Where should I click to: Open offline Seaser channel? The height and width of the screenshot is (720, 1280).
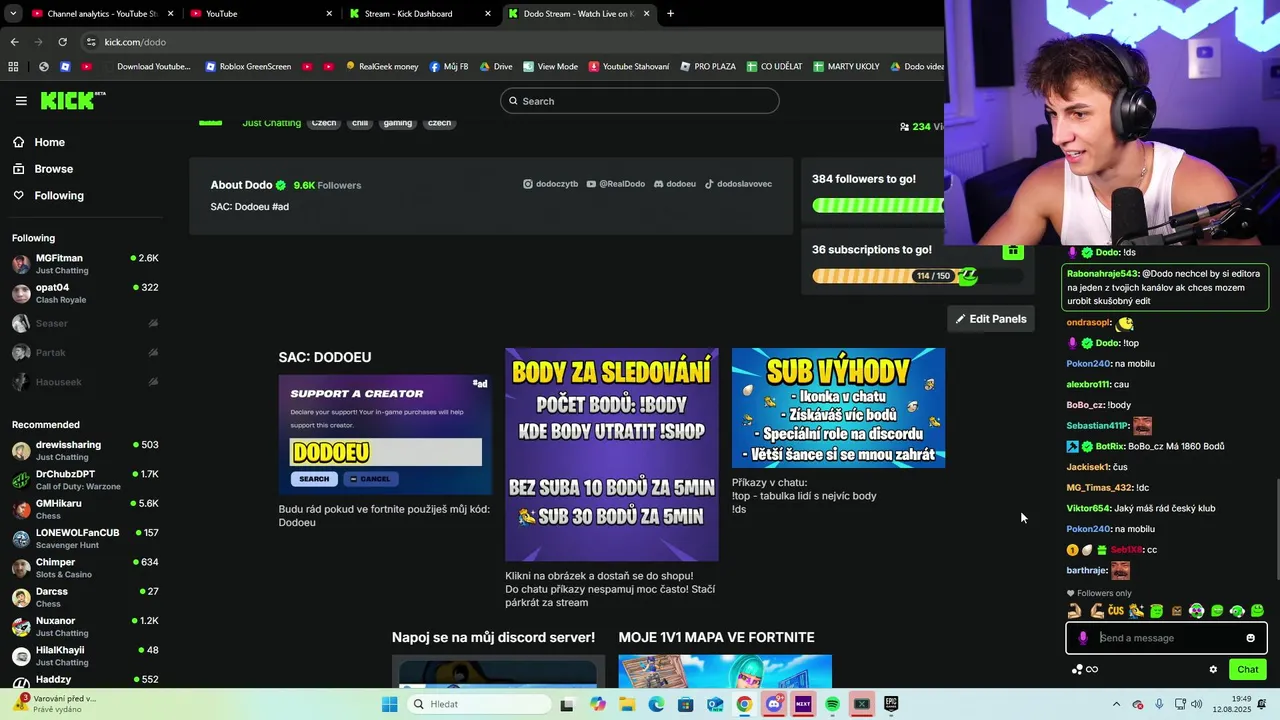pyautogui.click(x=85, y=323)
